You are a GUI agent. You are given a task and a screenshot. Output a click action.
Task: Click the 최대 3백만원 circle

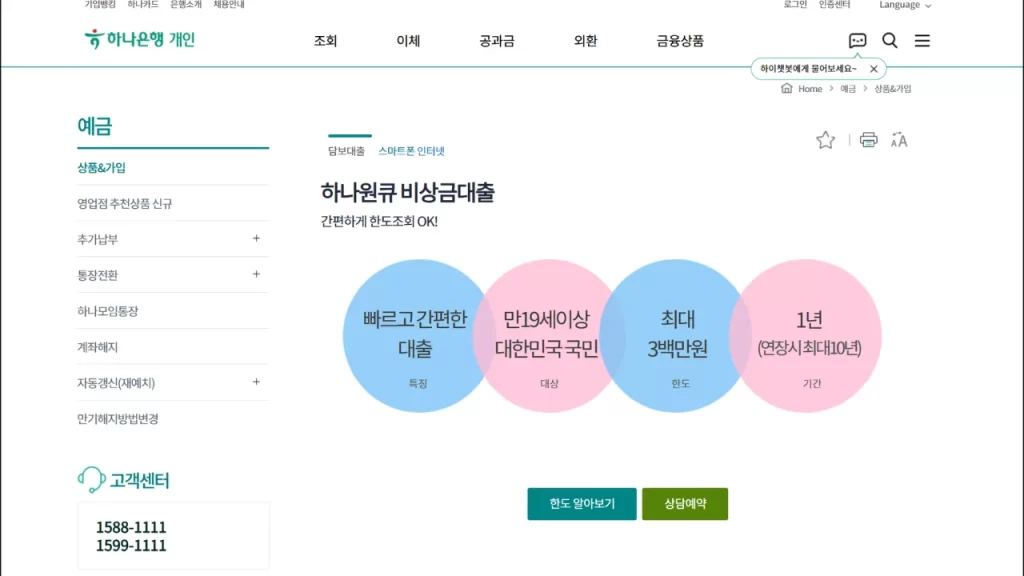(677, 336)
